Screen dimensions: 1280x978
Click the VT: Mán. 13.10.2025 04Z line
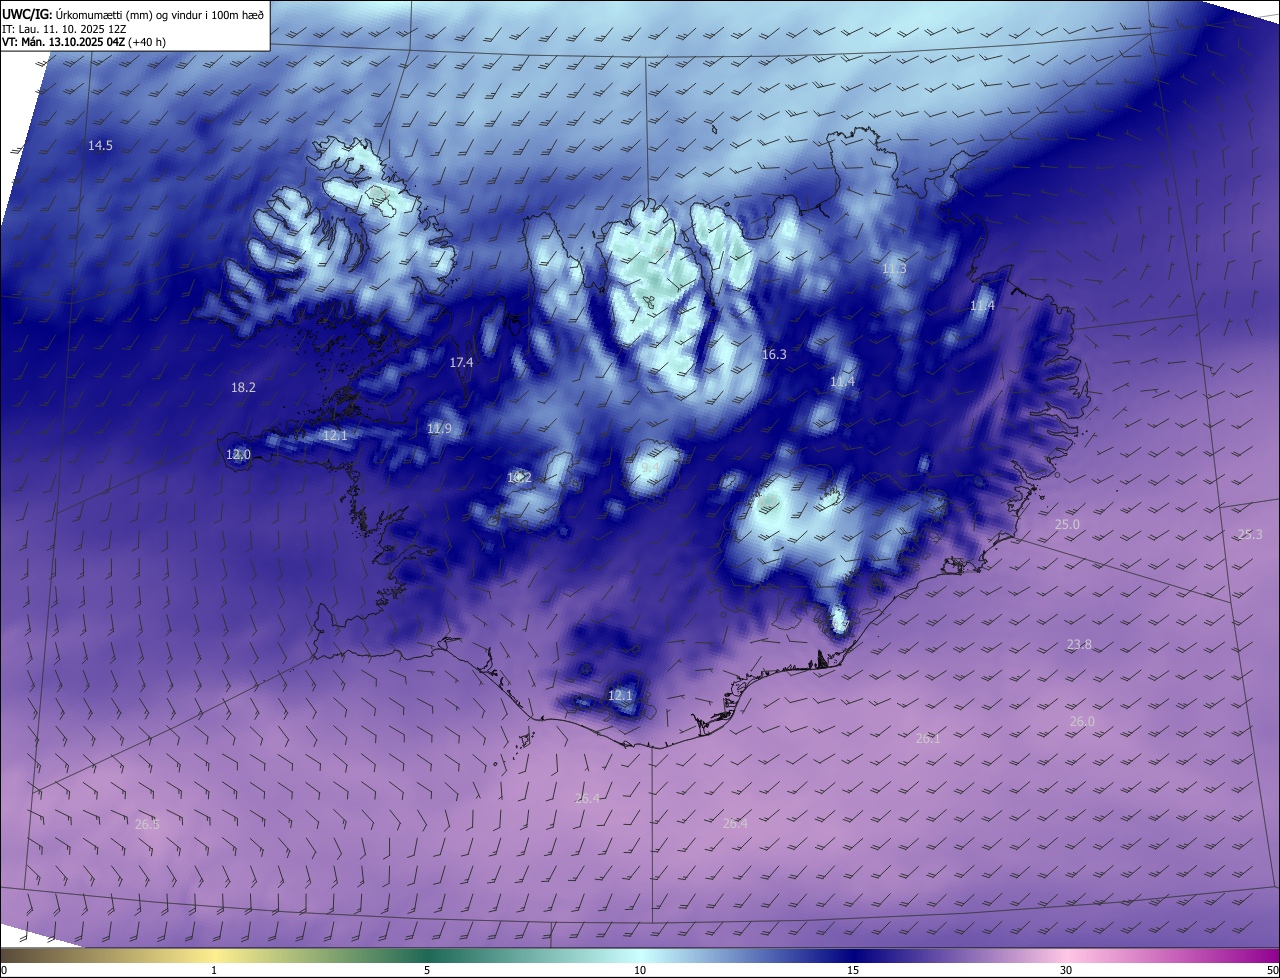click(84, 41)
